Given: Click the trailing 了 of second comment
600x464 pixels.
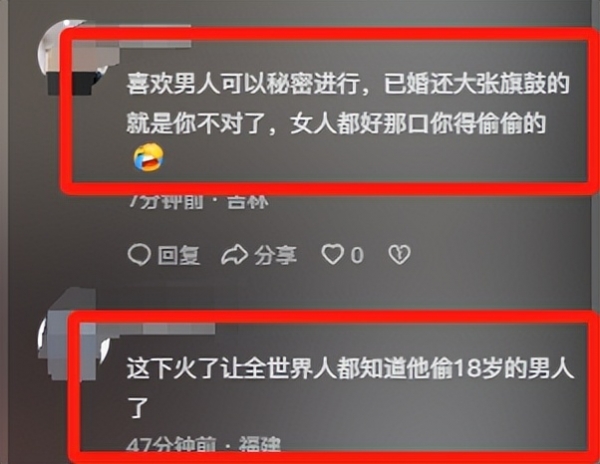Looking at the screenshot, I should [x=138, y=408].
